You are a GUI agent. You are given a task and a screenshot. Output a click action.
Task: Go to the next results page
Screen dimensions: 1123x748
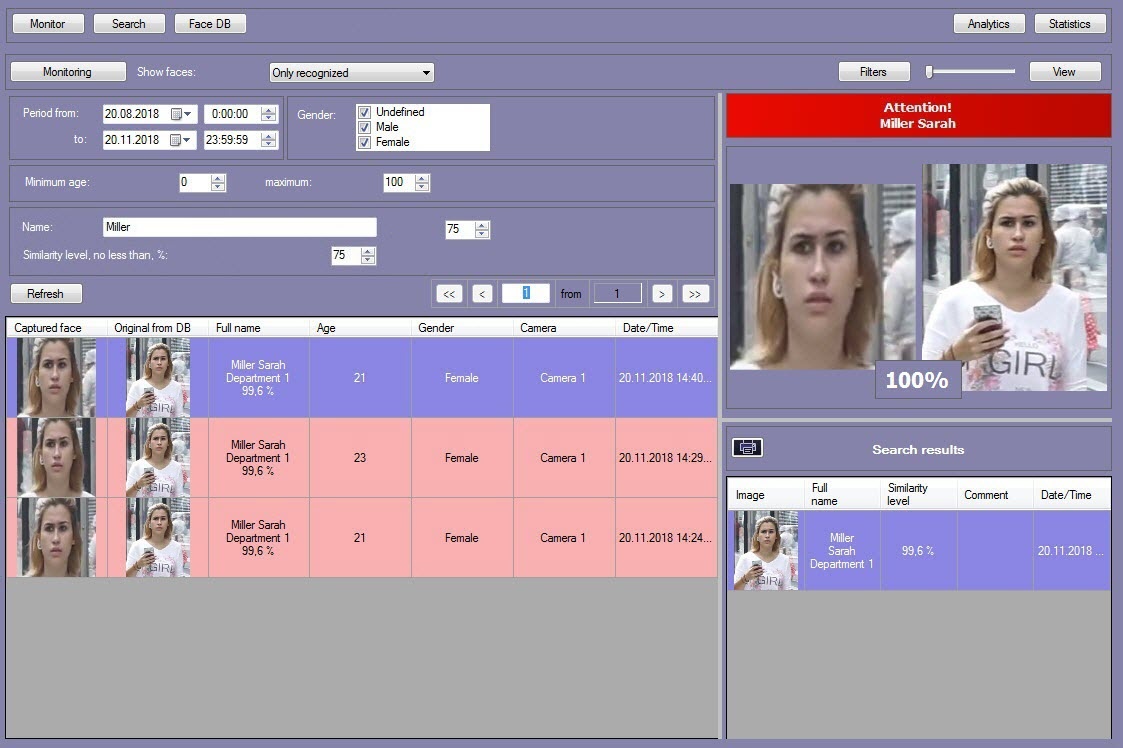pyautogui.click(x=662, y=294)
